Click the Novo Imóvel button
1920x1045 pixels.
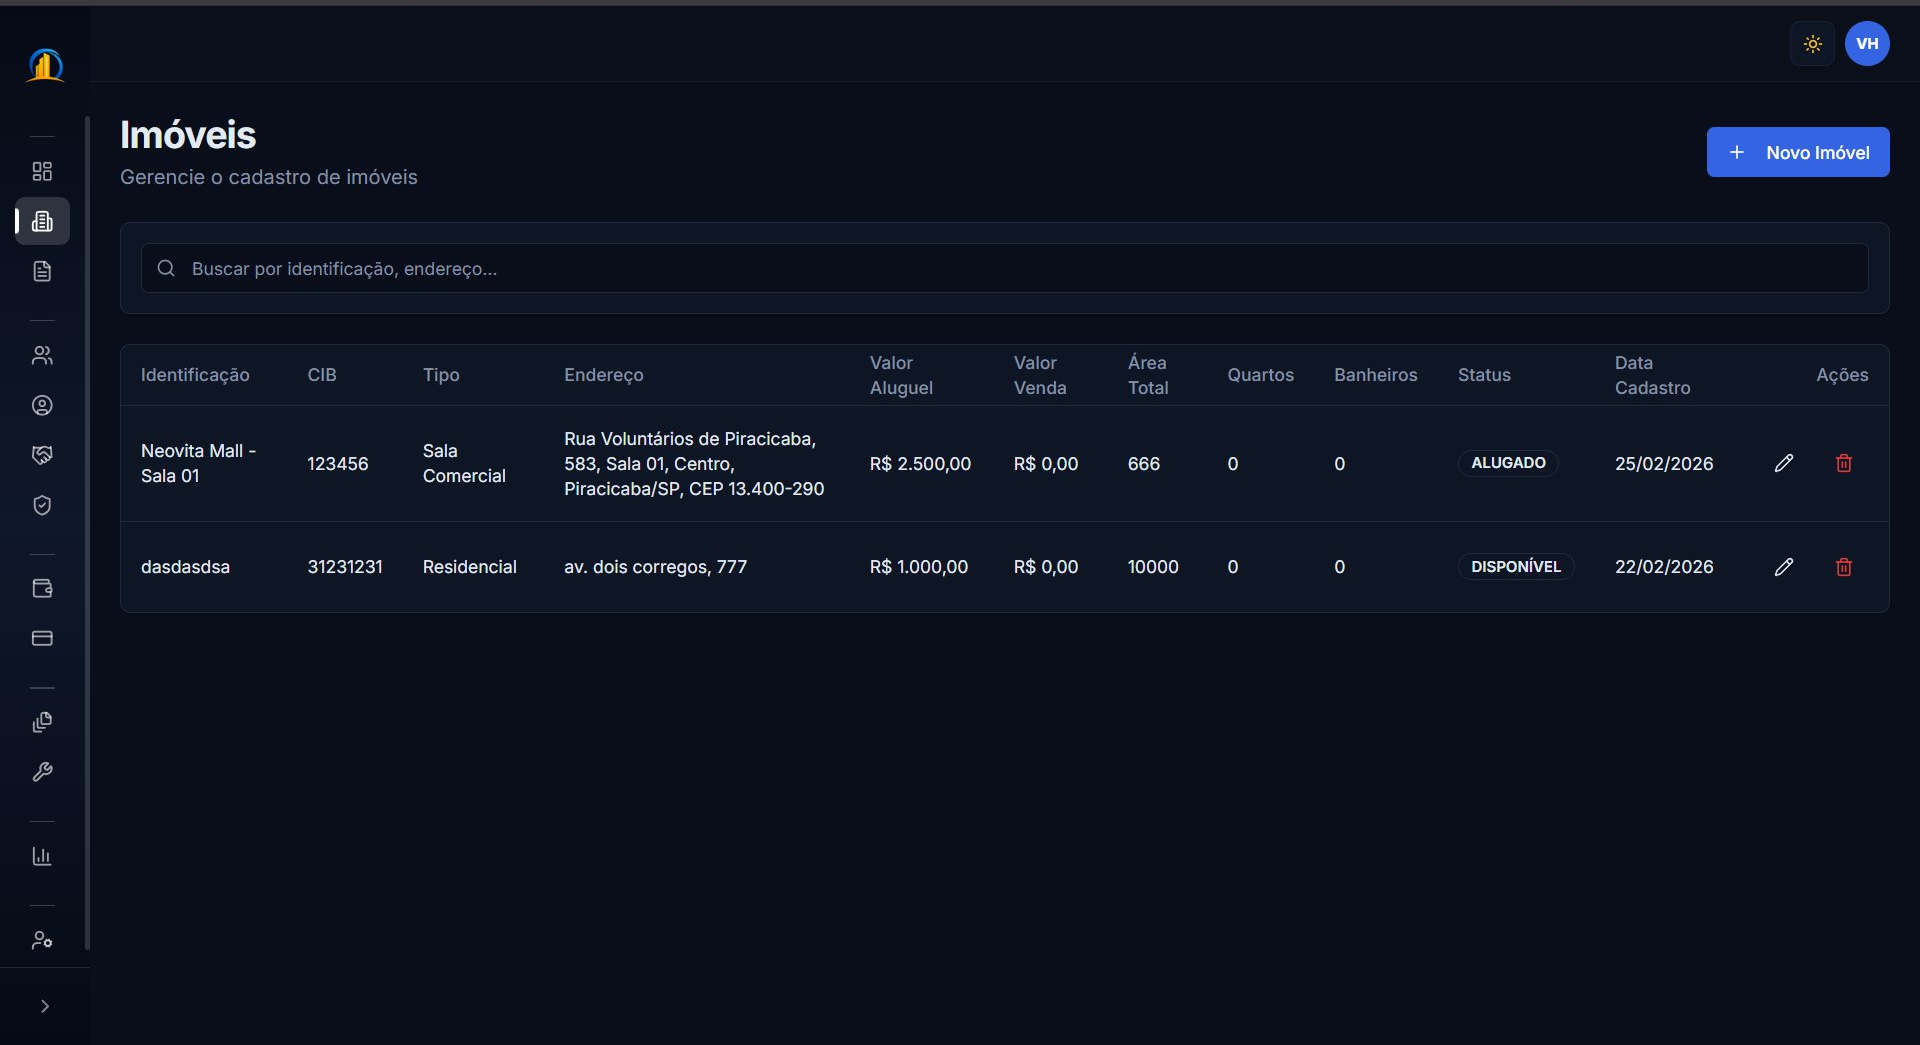pyautogui.click(x=1797, y=152)
